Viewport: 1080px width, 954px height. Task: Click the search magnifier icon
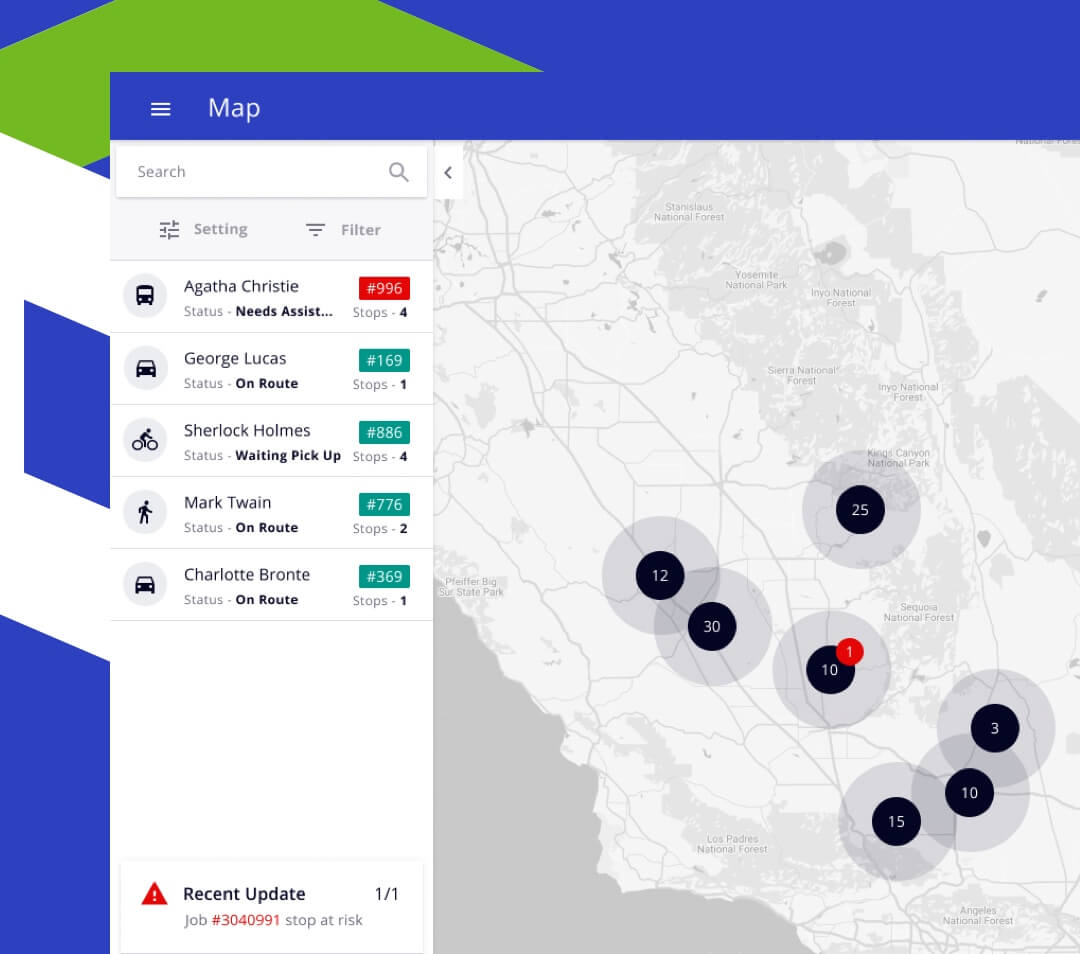coord(398,172)
